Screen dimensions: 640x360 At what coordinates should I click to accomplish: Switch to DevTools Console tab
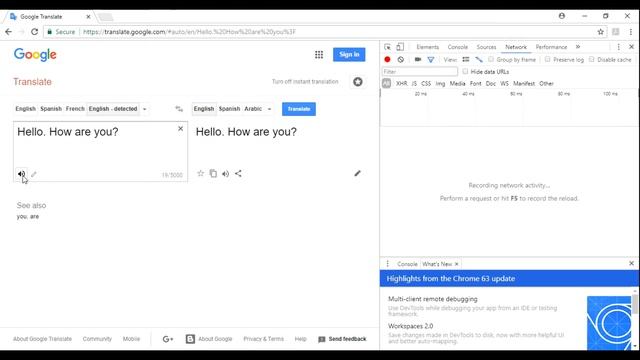(x=458, y=47)
